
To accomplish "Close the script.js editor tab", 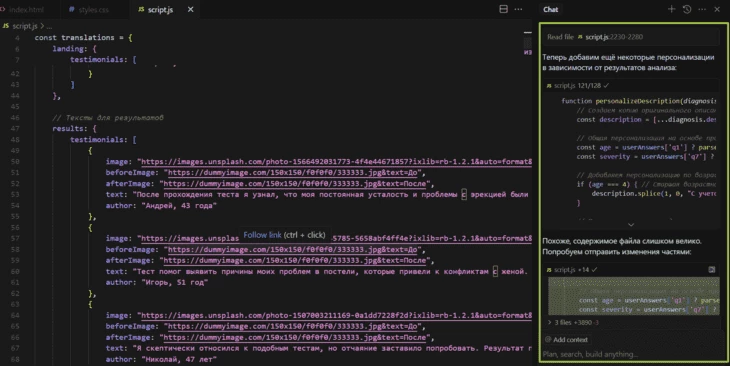I will (x=190, y=9).
